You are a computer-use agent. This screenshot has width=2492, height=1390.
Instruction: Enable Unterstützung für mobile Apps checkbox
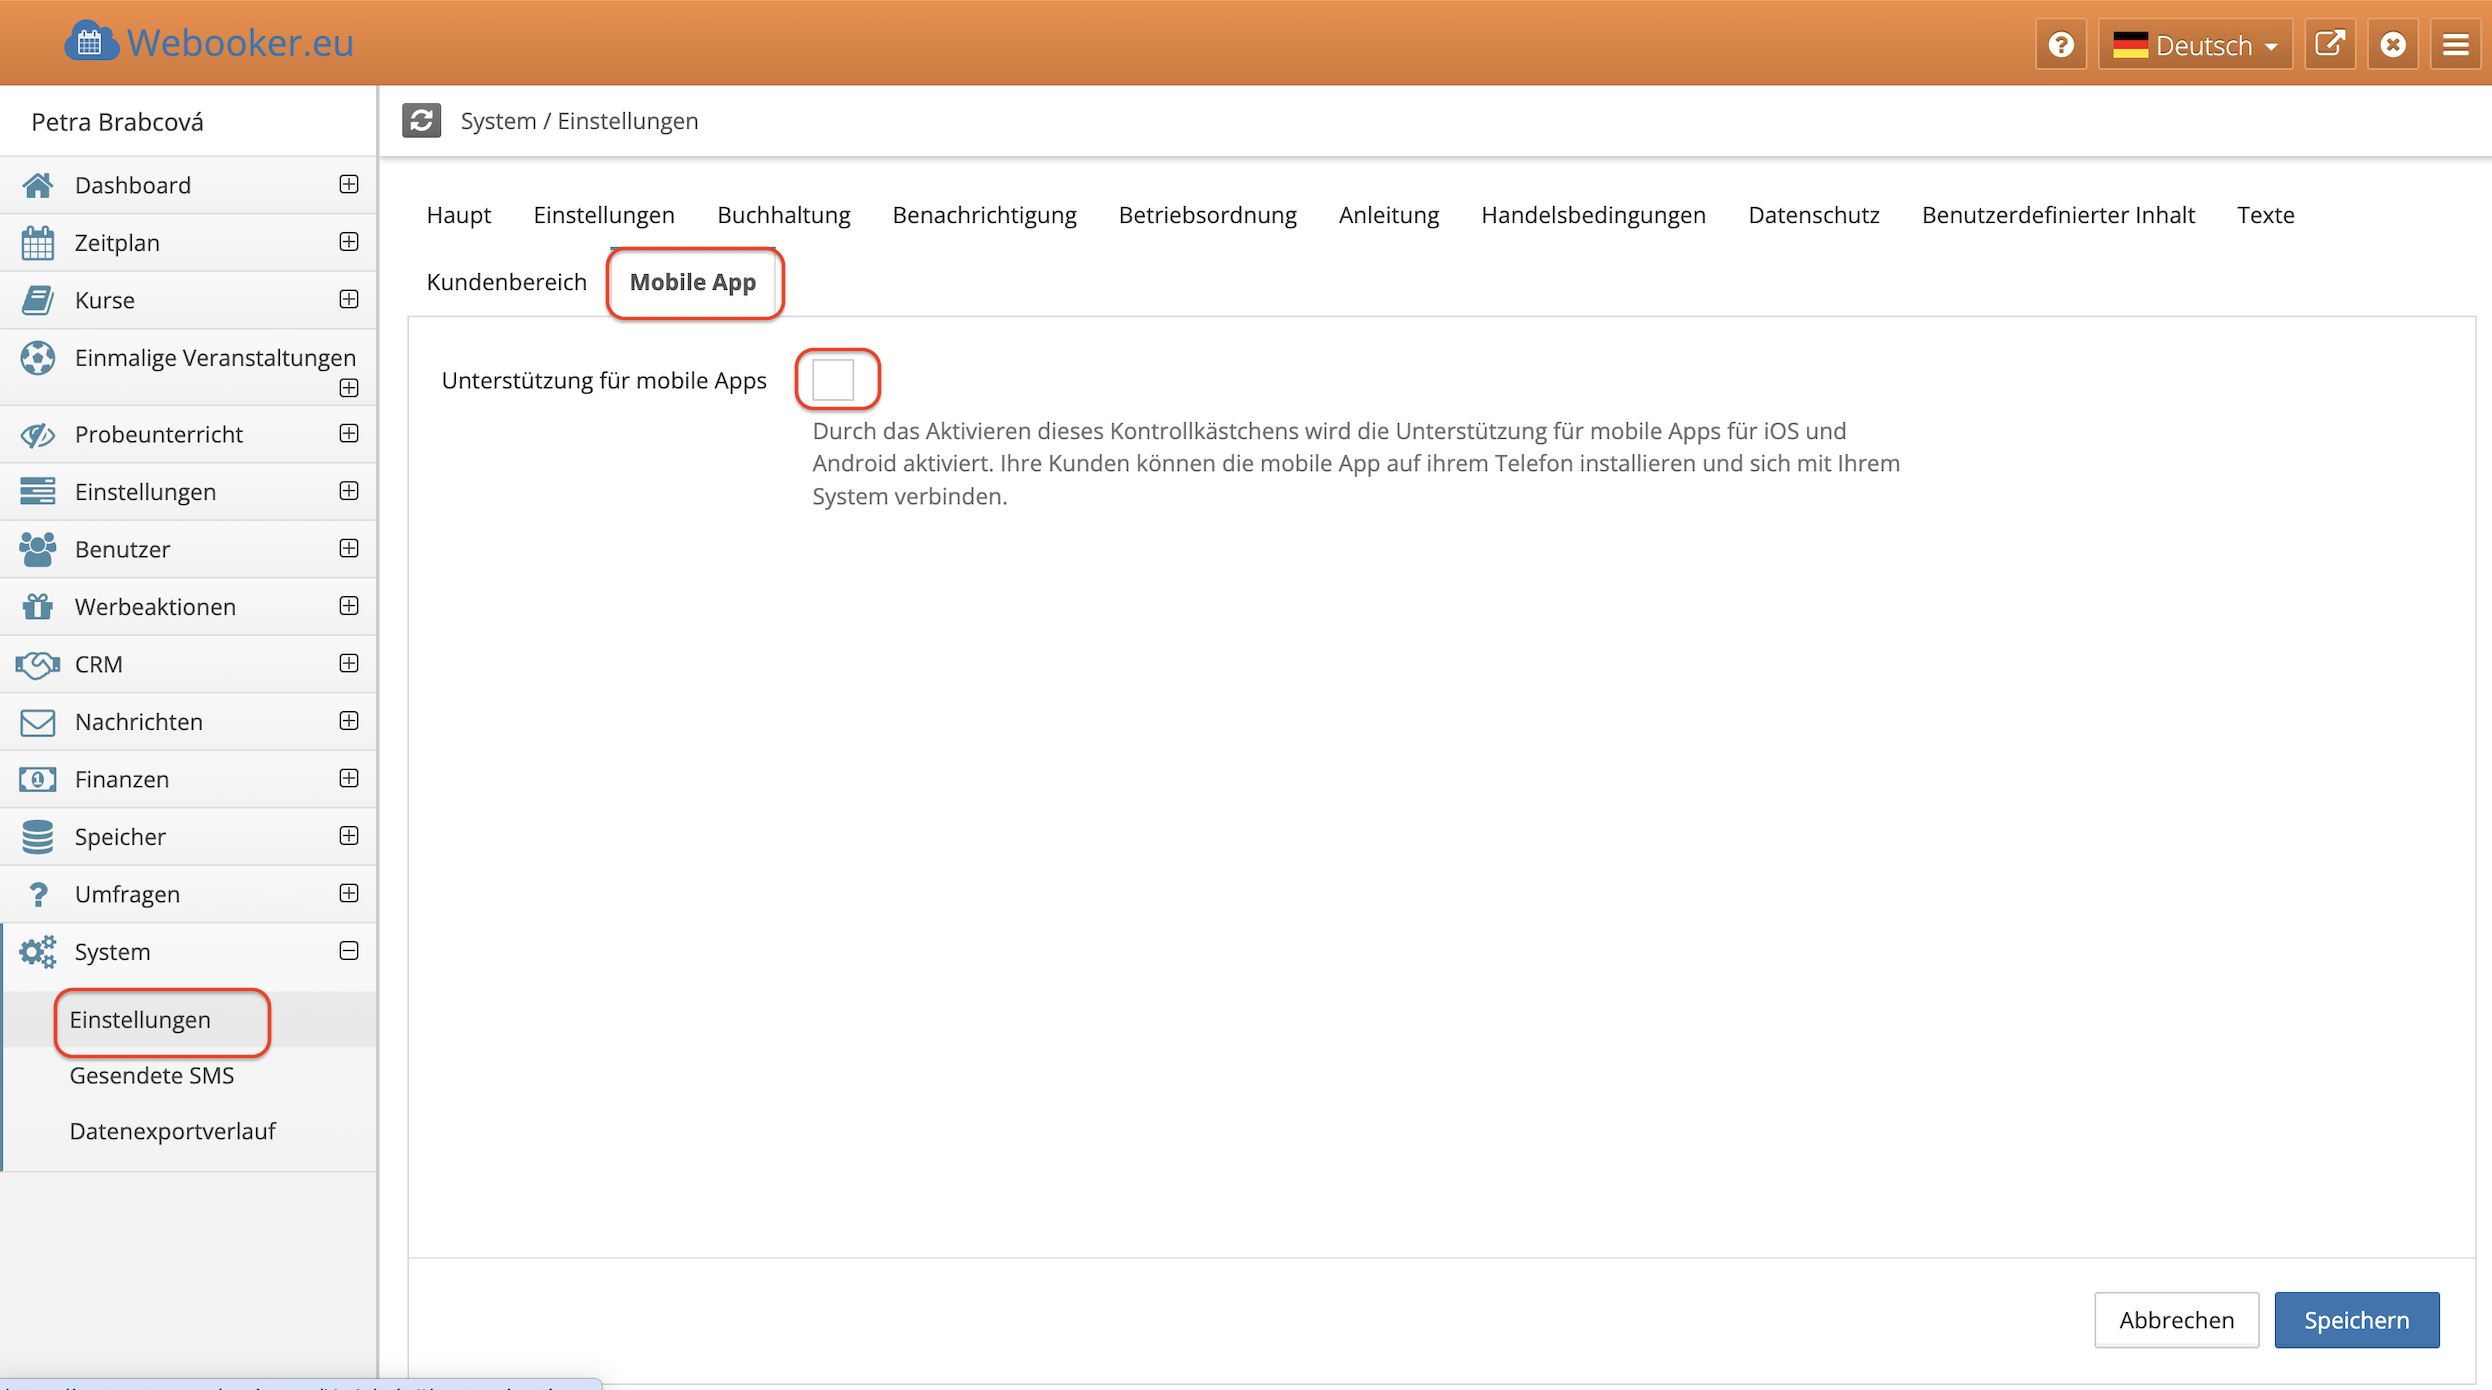pyautogui.click(x=833, y=380)
